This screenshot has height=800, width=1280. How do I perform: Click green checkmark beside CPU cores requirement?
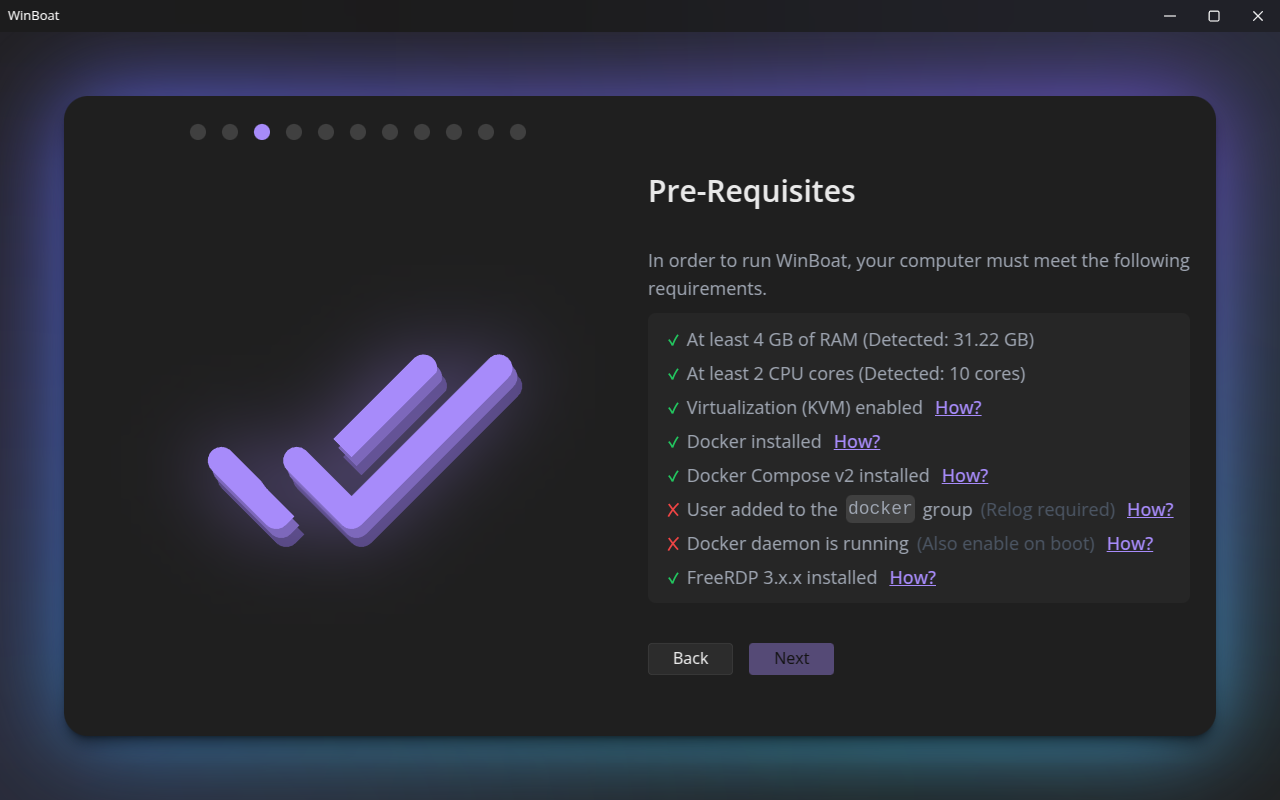click(673, 374)
